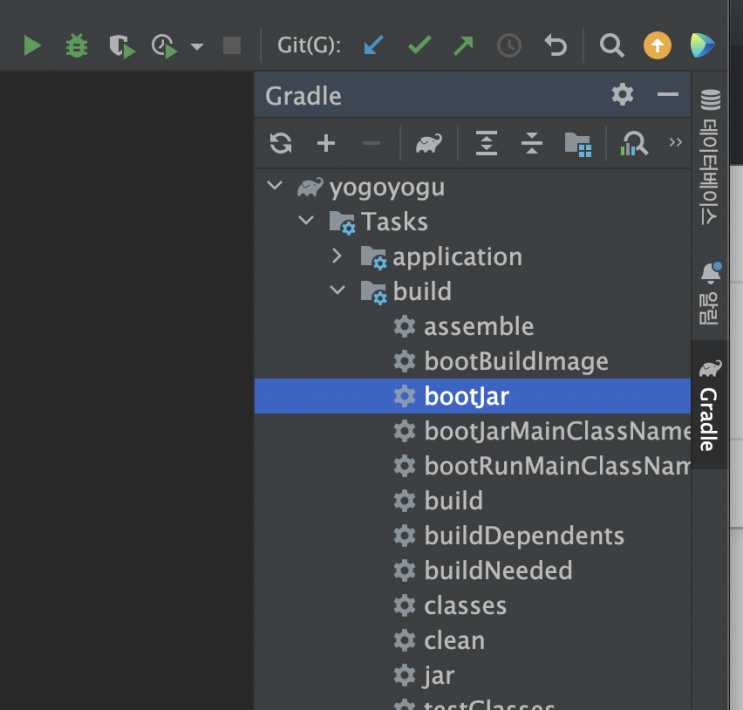Collapse the build task group
Image resolution: width=743 pixels, height=710 pixels.
click(x=337, y=290)
